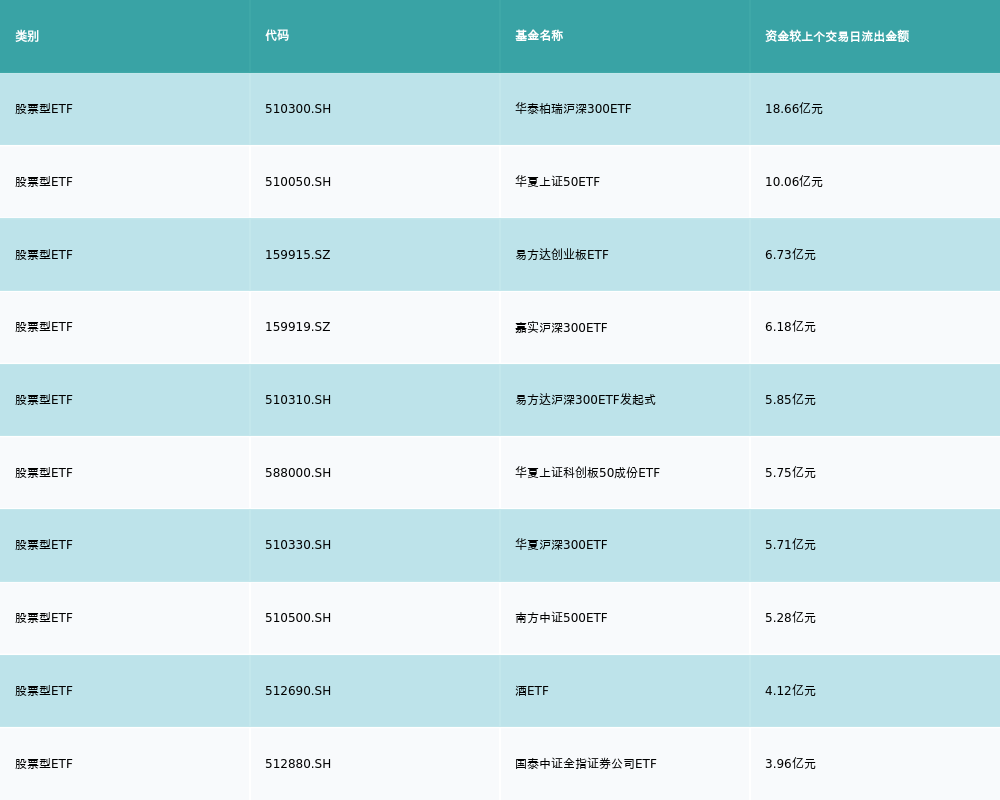Image resolution: width=1000 pixels, height=800 pixels.
Task: Click 华夏上证50ETF fund name
Action: click(x=557, y=182)
